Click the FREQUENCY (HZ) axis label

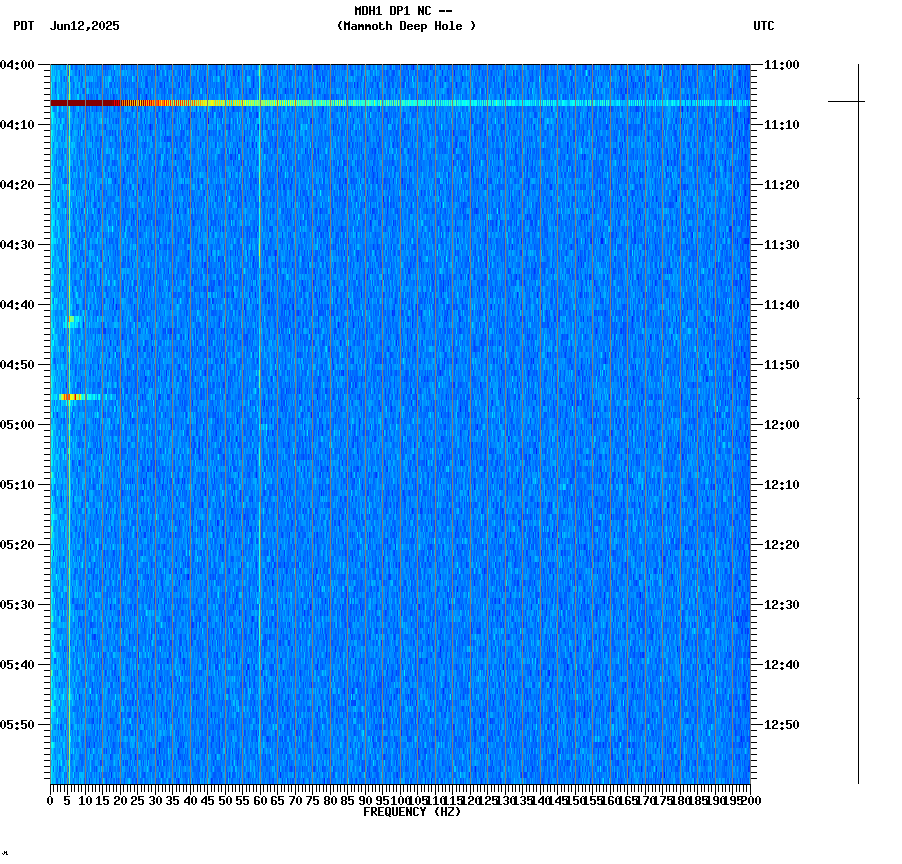click(413, 812)
